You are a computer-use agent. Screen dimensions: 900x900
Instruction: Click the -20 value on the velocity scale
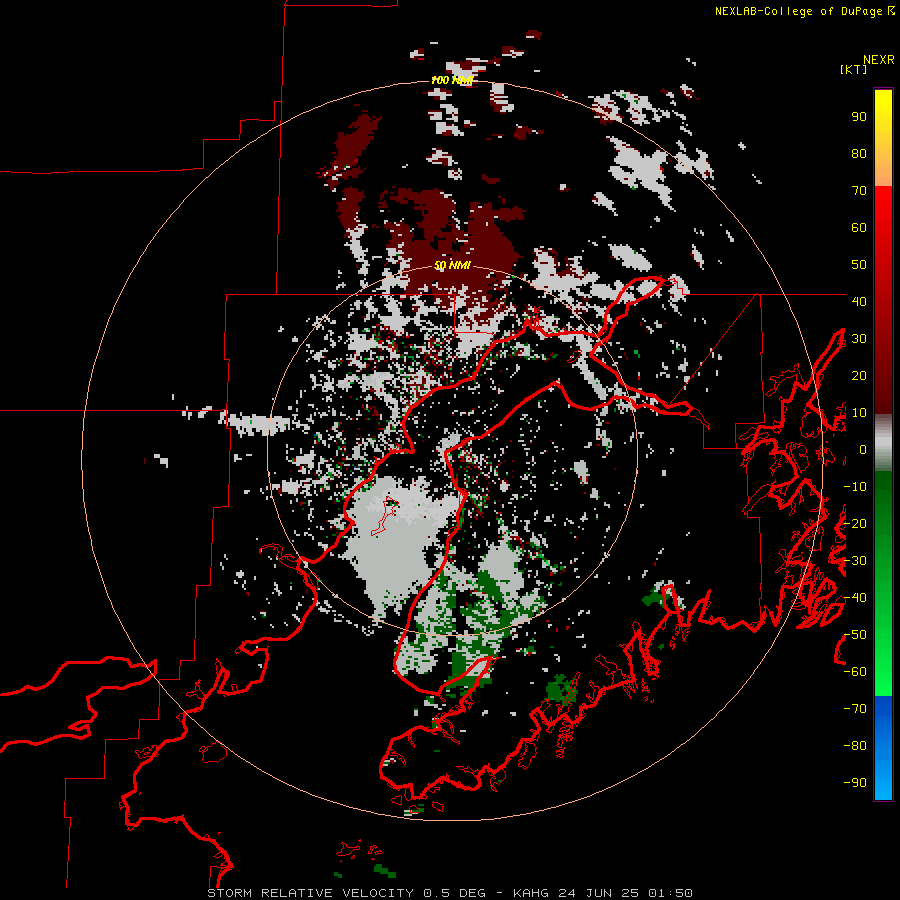(x=855, y=523)
